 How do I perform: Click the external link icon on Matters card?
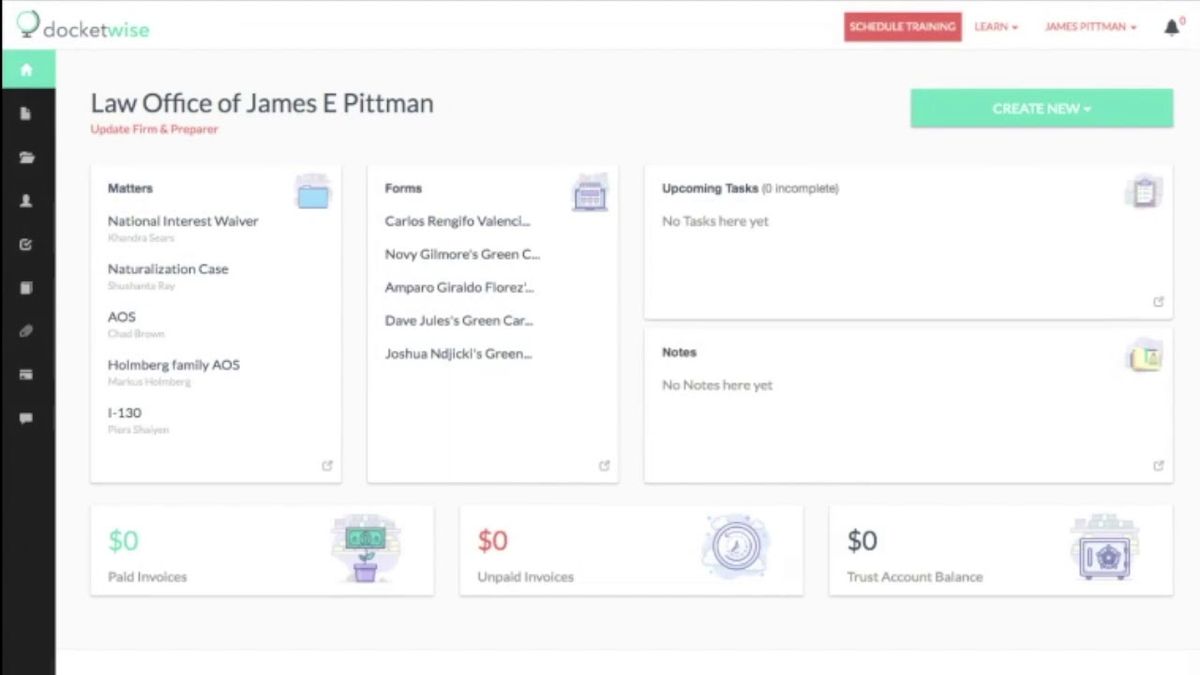tap(327, 465)
